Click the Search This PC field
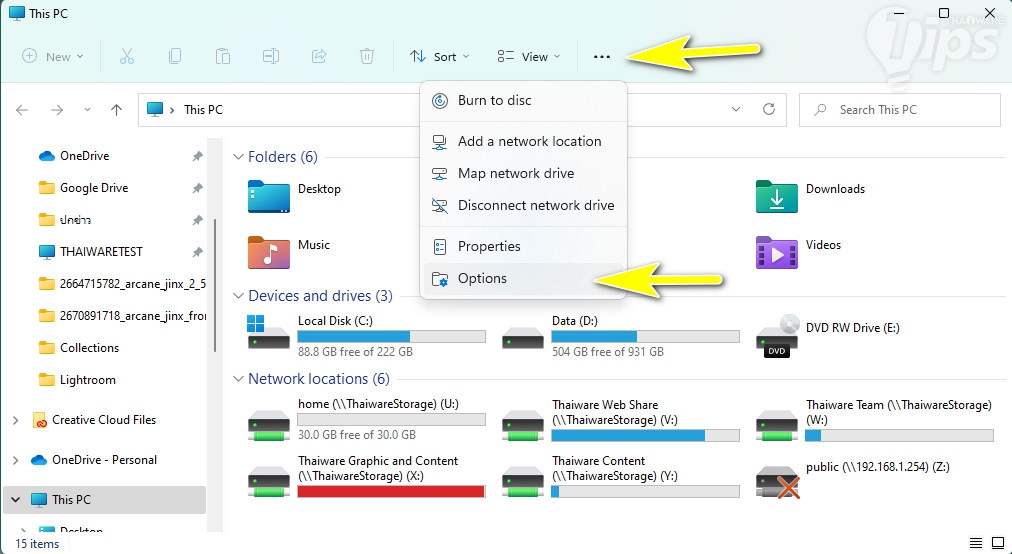 click(x=900, y=110)
